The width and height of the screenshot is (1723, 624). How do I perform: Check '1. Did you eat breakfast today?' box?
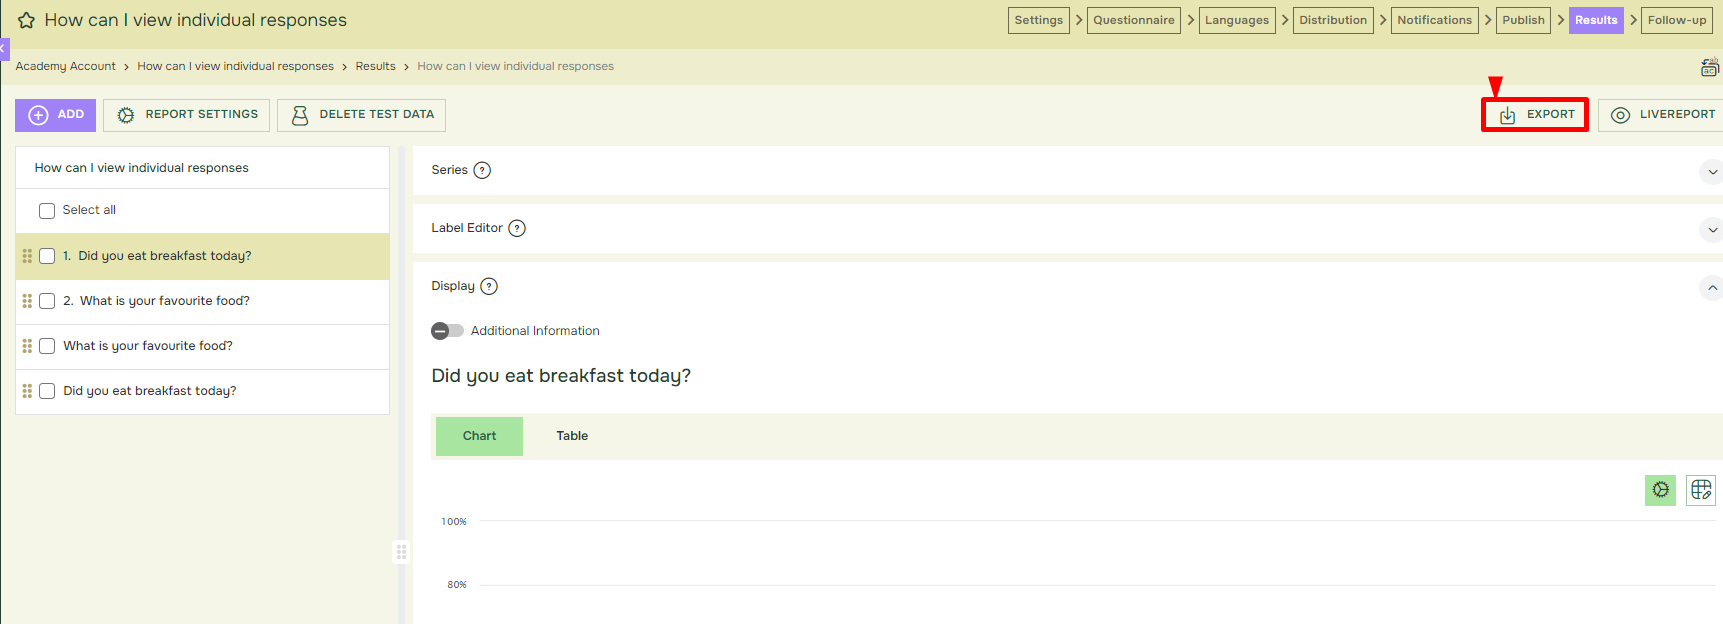click(x=47, y=256)
